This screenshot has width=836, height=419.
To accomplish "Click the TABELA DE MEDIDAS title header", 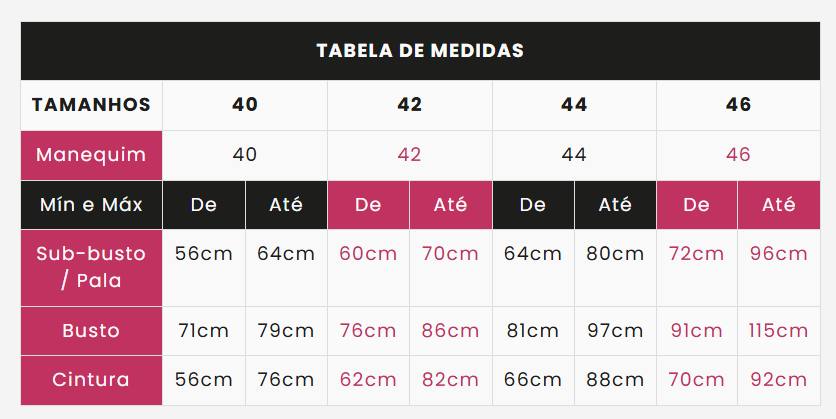I will [x=420, y=51].
